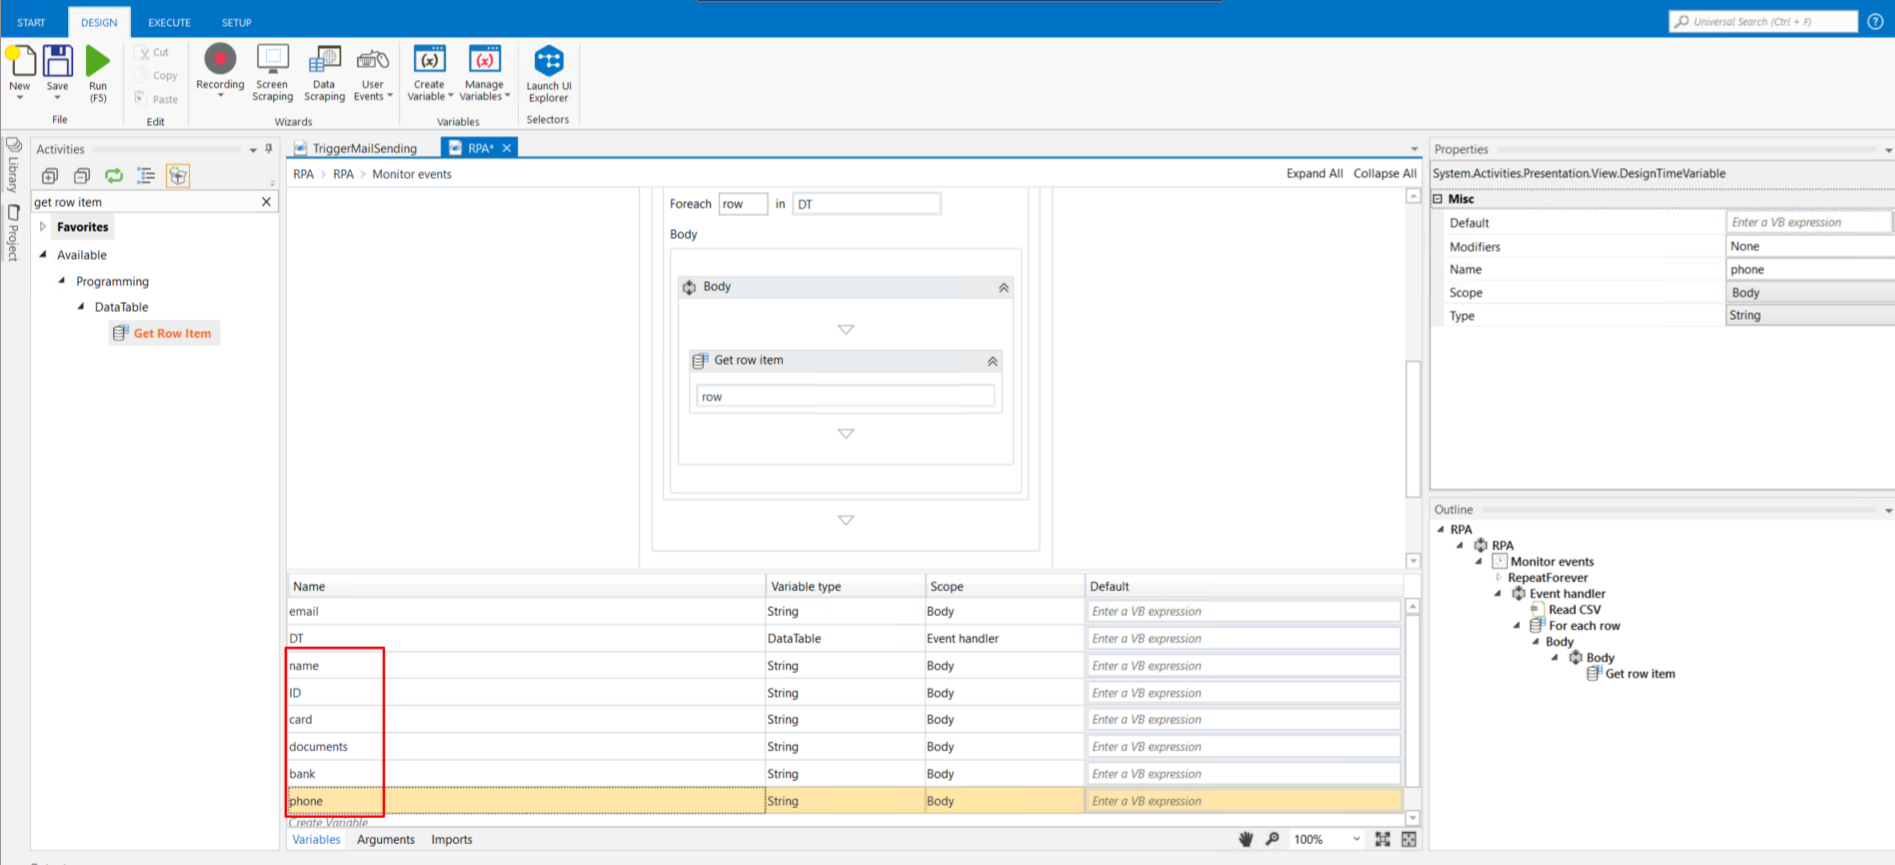Expand the Favorites tree node
1895x865 pixels.
coord(43,227)
